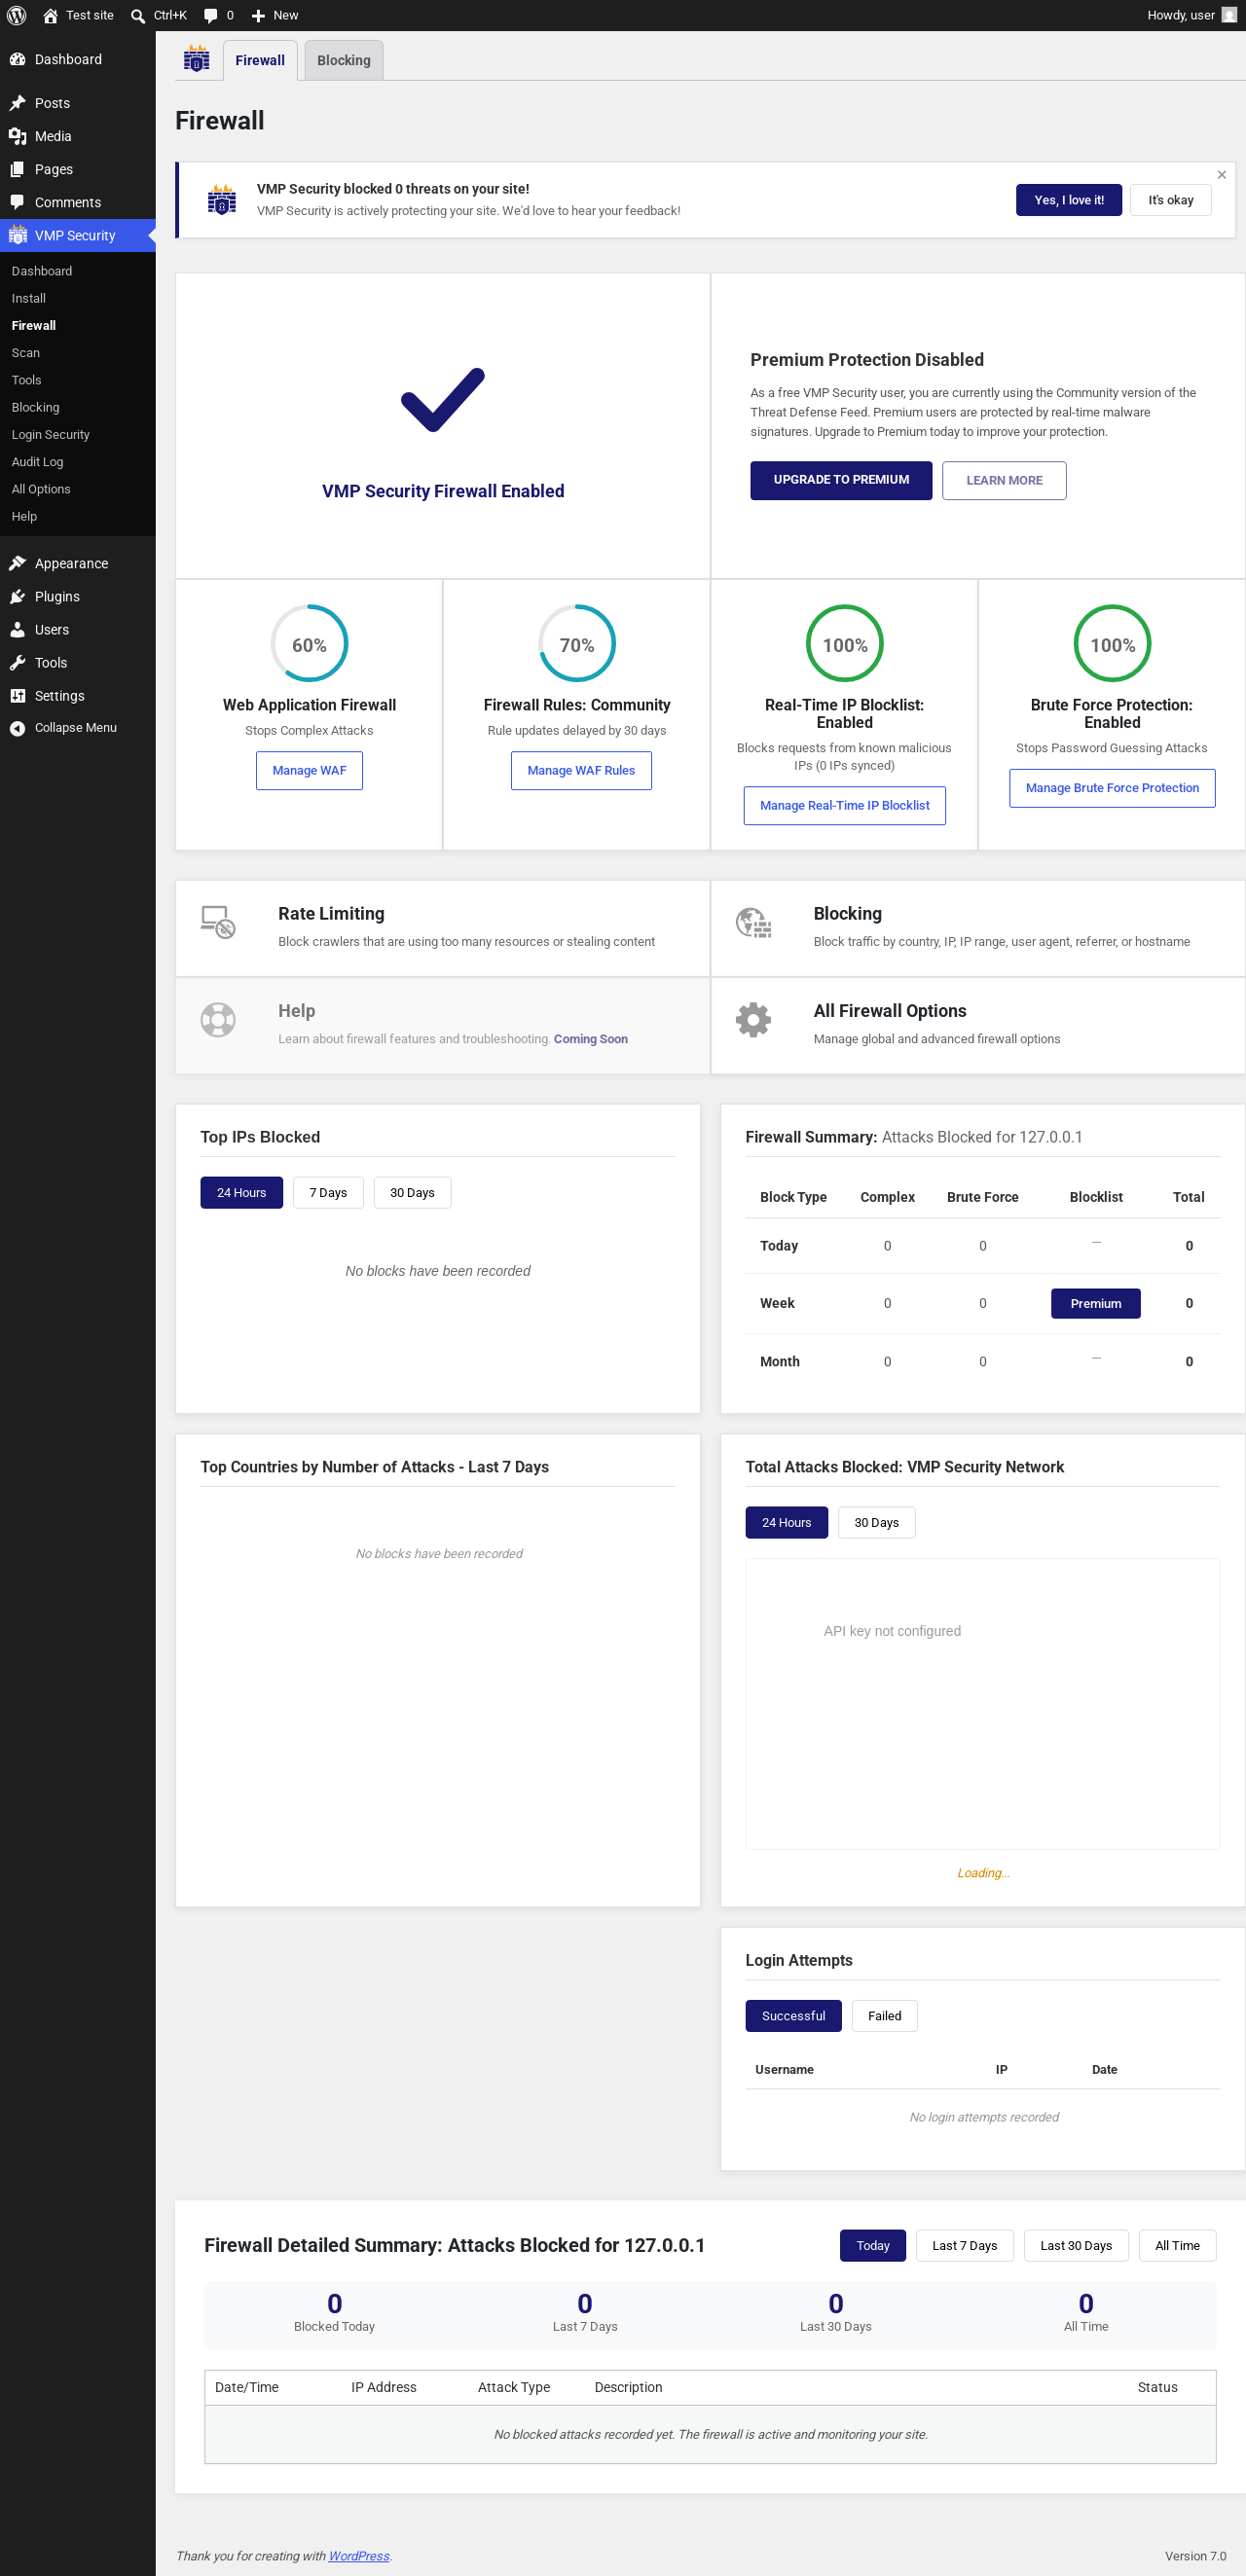Click the Comments speech bubble icon in sidebar

[x=17, y=202]
